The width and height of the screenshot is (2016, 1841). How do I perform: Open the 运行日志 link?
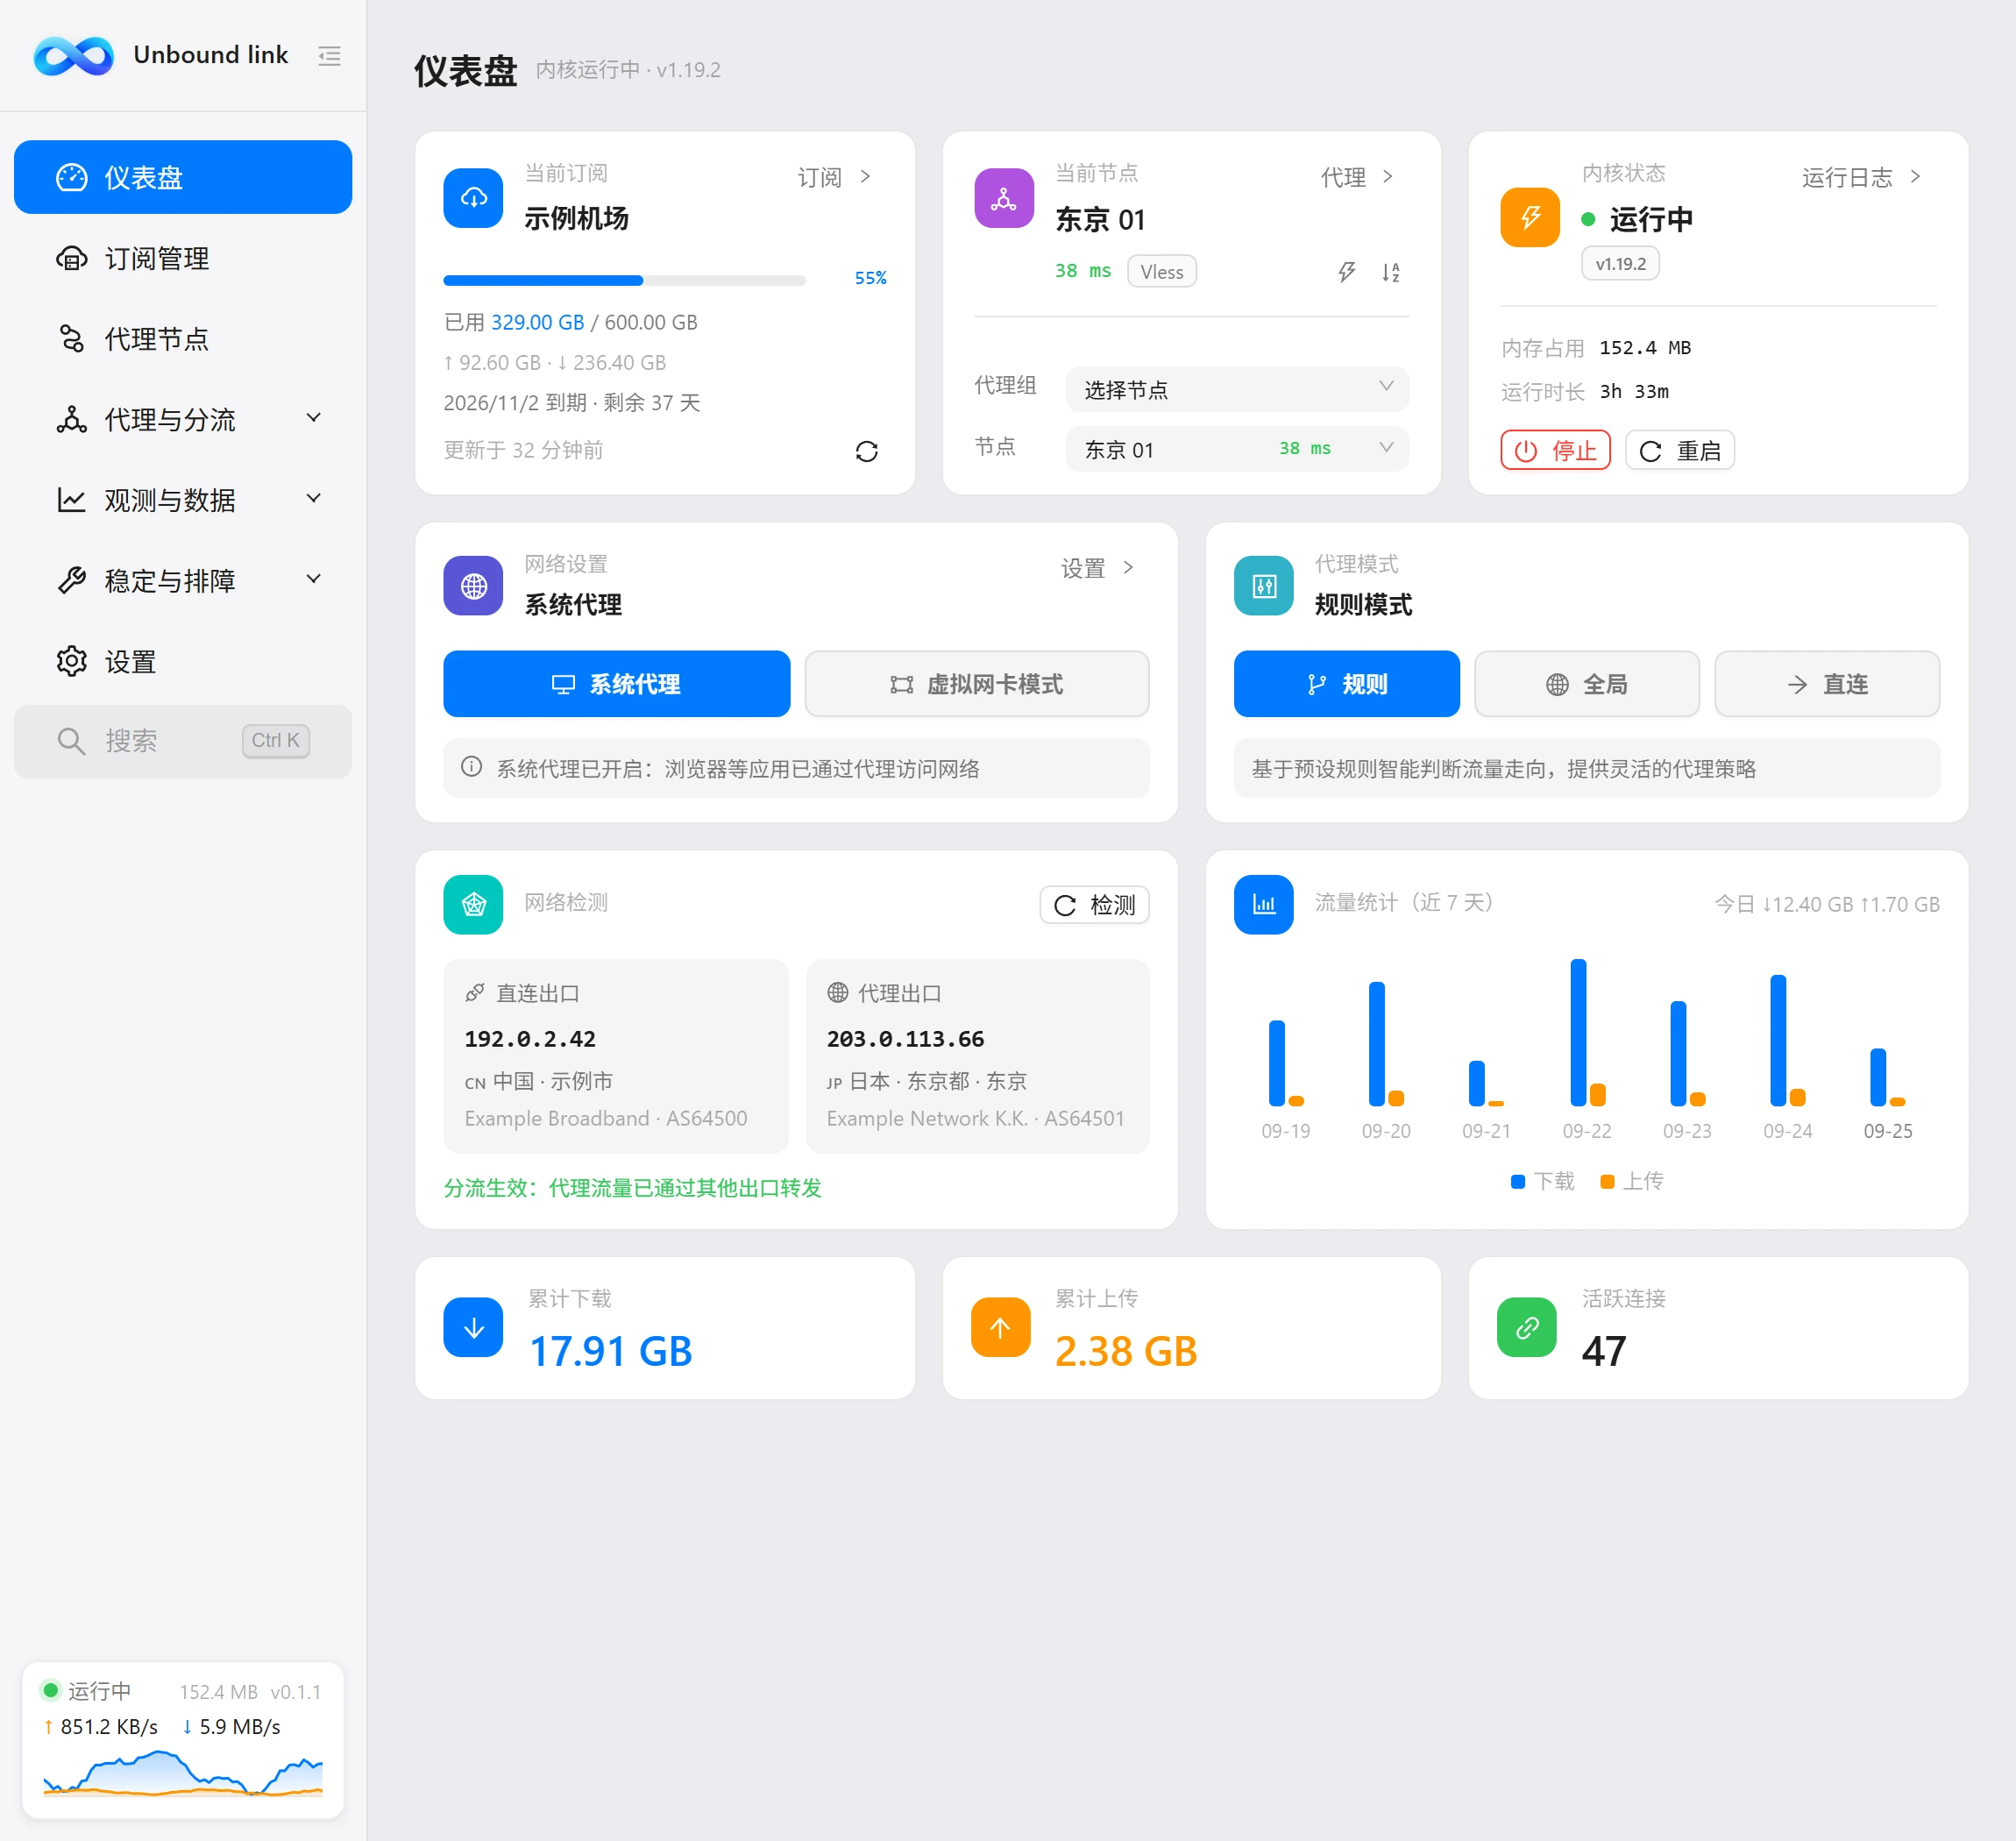(1861, 177)
